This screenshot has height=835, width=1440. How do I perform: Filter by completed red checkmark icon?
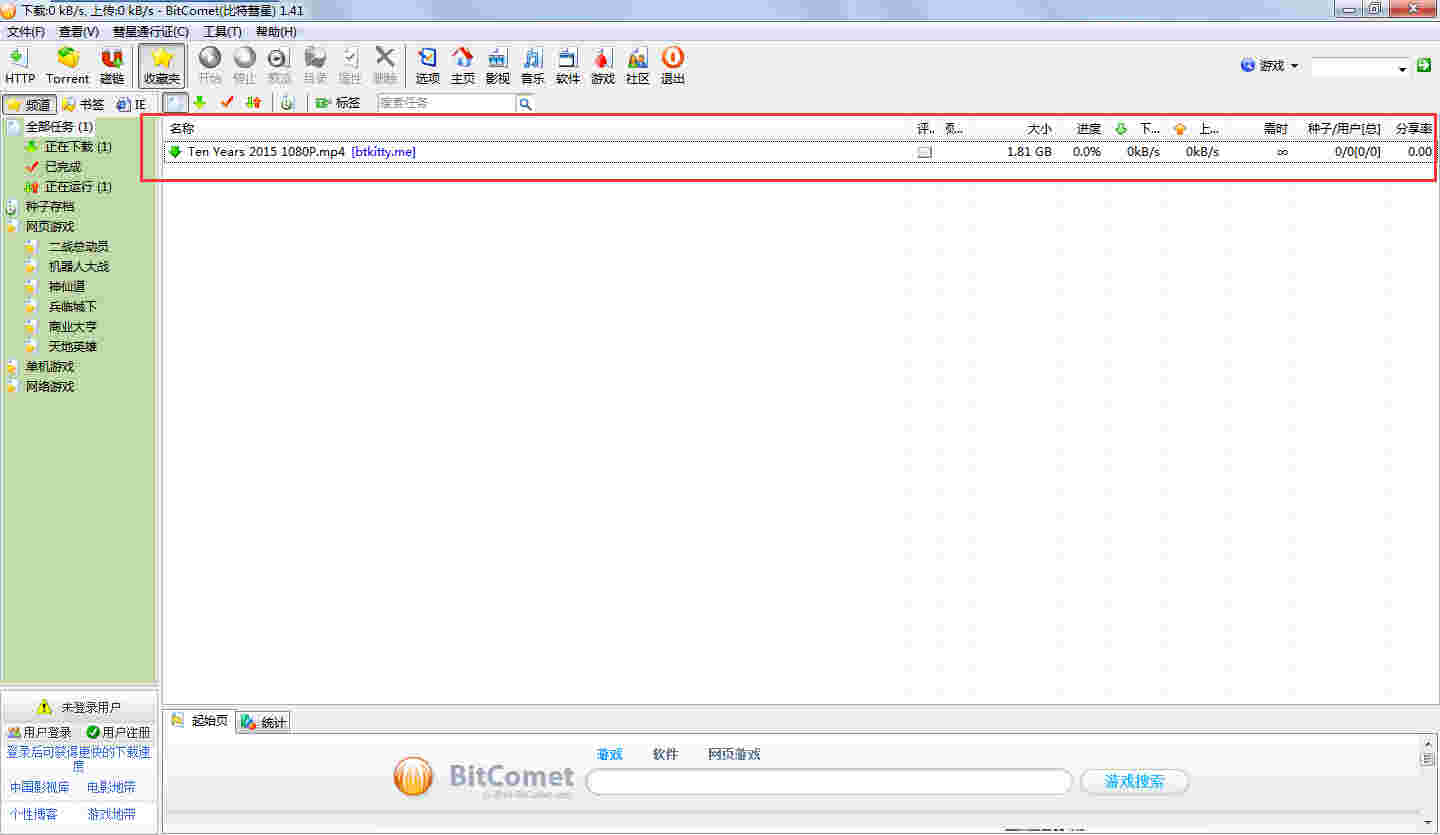click(227, 103)
